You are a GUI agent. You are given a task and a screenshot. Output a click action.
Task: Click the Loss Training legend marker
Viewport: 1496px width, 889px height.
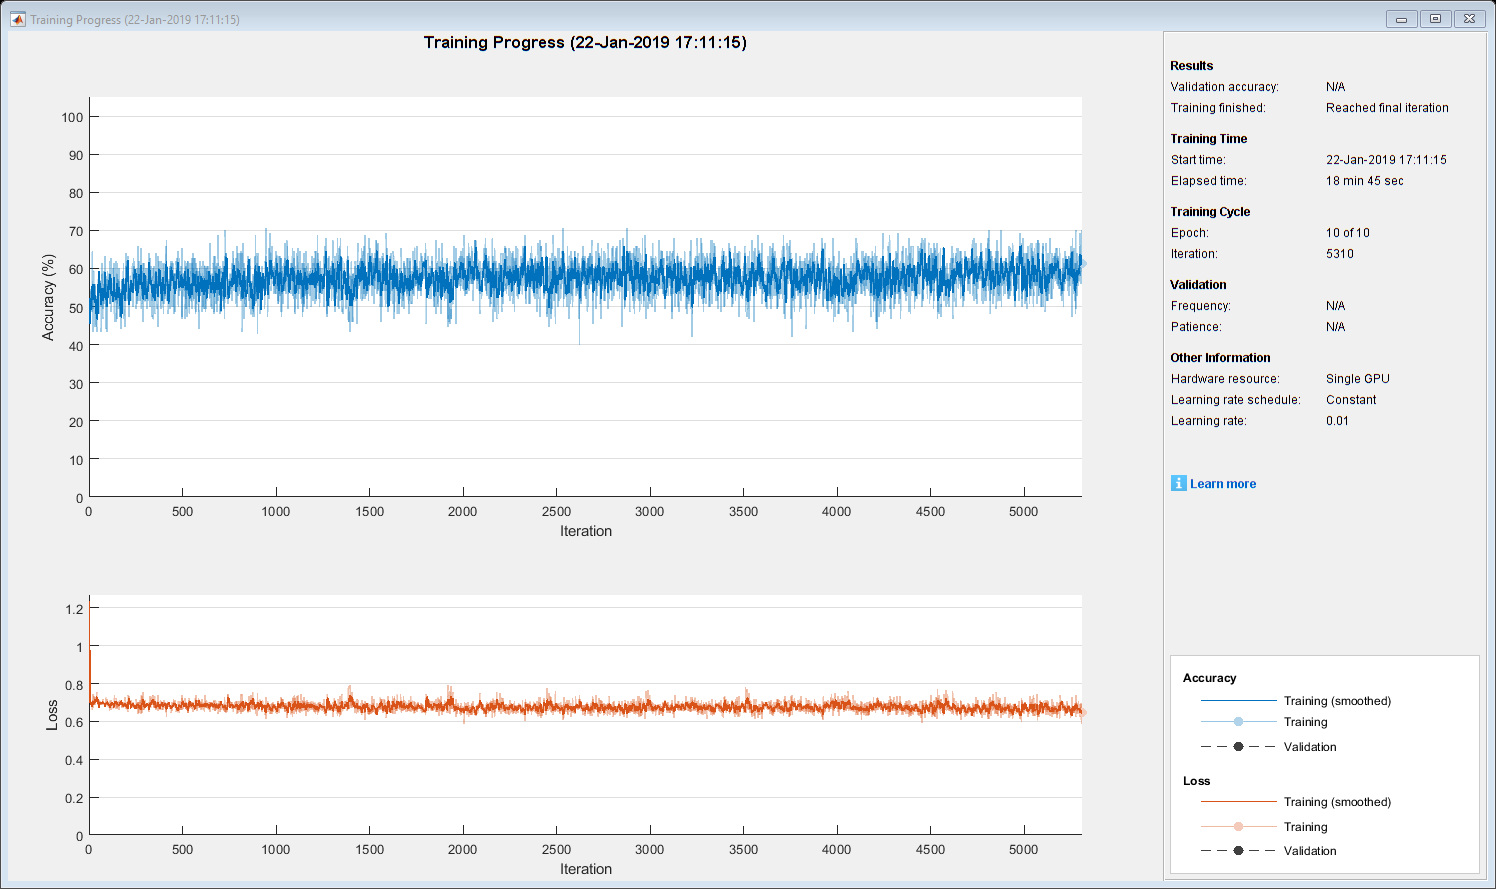tap(1238, 827)
